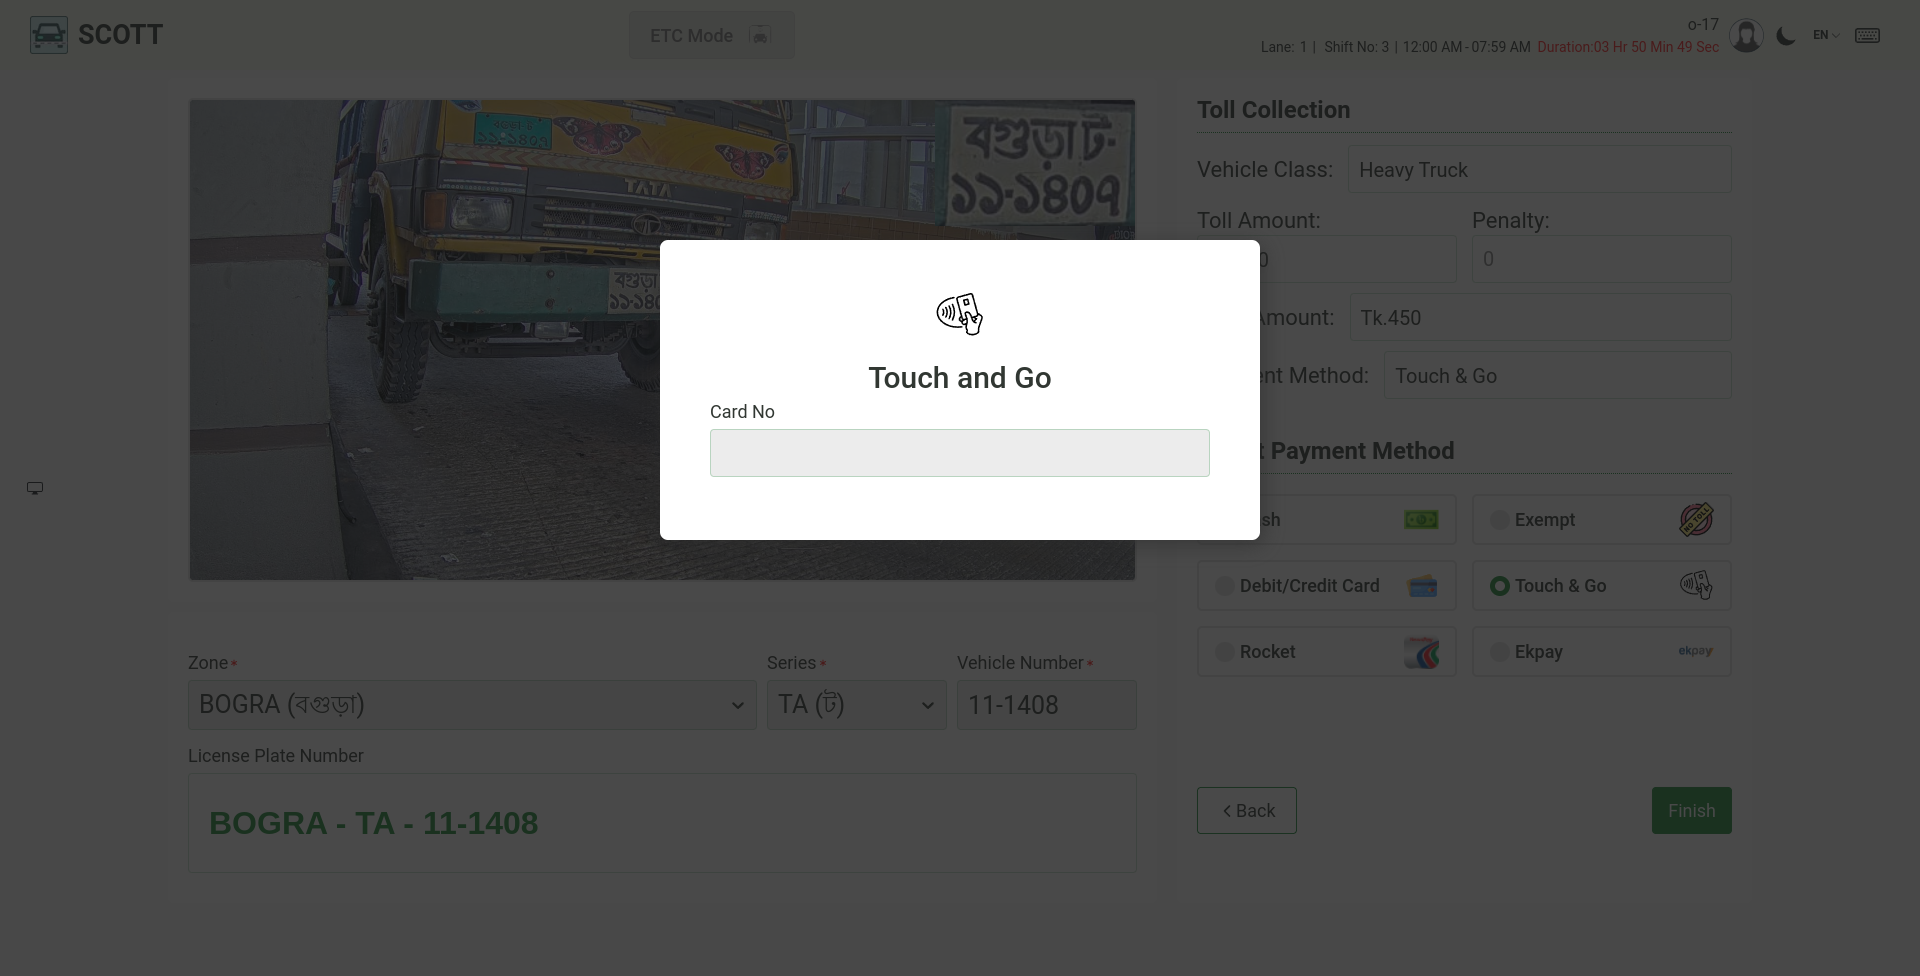The height and width of the screenshot is (976, 1920).
Task: Click the monitor icon on left edge
Action: 35,488
